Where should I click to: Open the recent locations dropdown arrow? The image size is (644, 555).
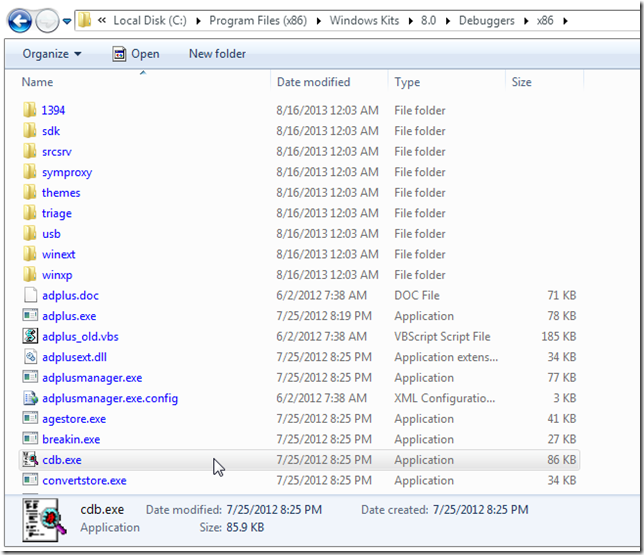[67, 21]
